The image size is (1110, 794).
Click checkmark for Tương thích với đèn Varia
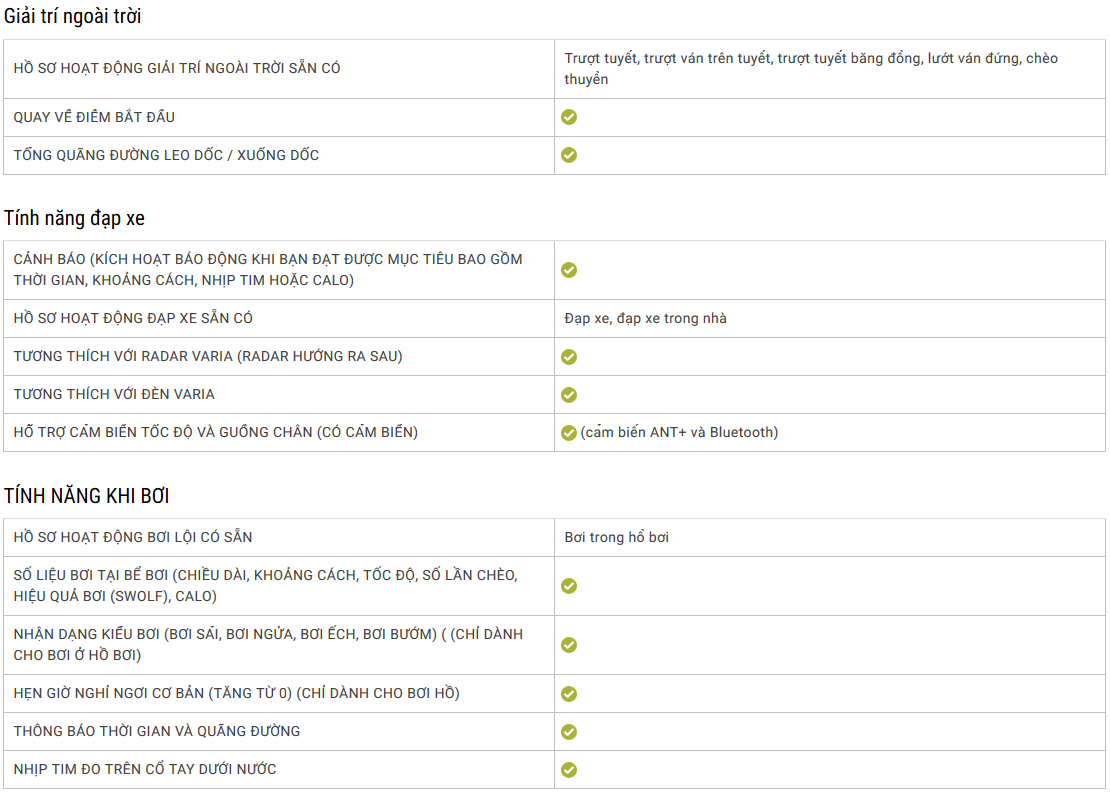[x=568, y=395]
